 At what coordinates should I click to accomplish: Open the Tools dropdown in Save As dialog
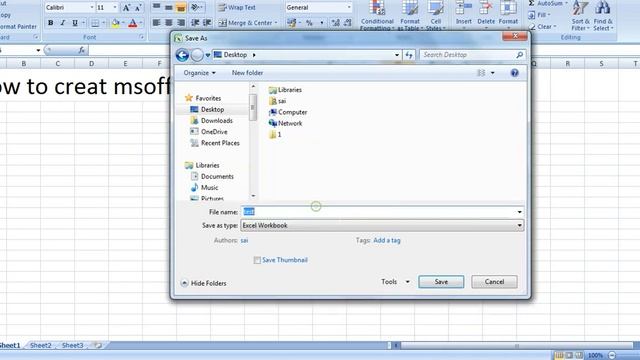(395, 282)
